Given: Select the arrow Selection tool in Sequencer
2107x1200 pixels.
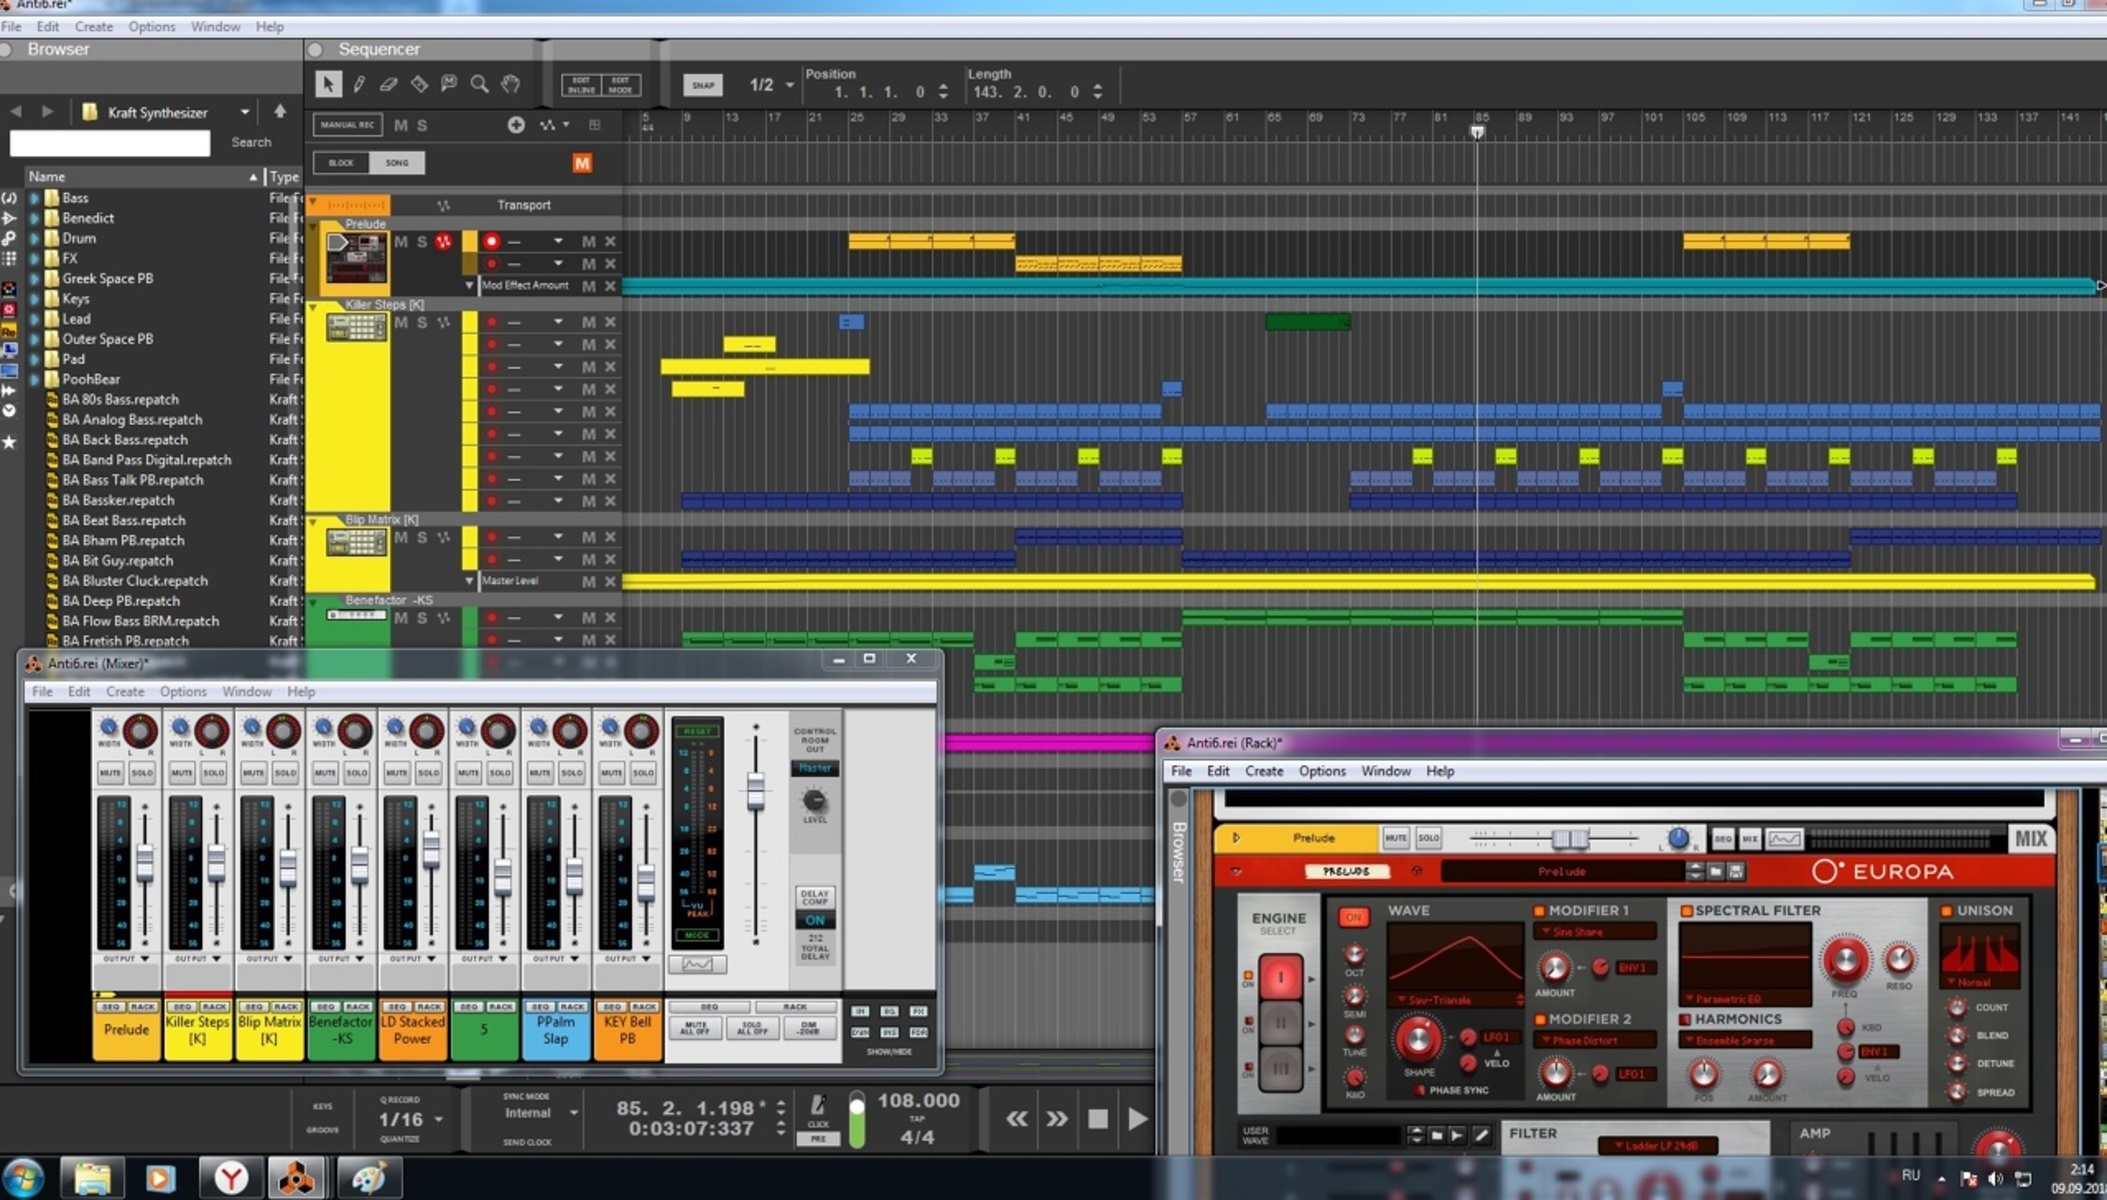Looking at the screenshot, I should (x=328, y=84).
